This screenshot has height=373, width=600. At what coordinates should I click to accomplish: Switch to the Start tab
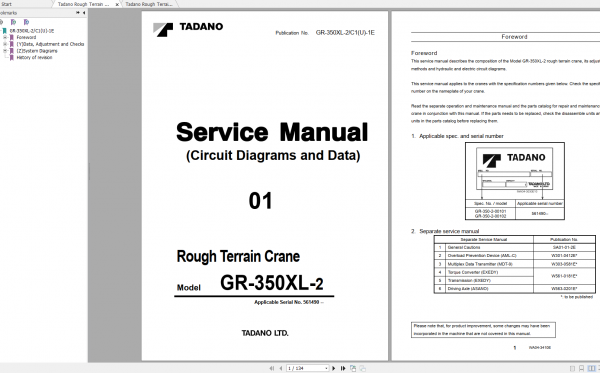coord(7,4)
